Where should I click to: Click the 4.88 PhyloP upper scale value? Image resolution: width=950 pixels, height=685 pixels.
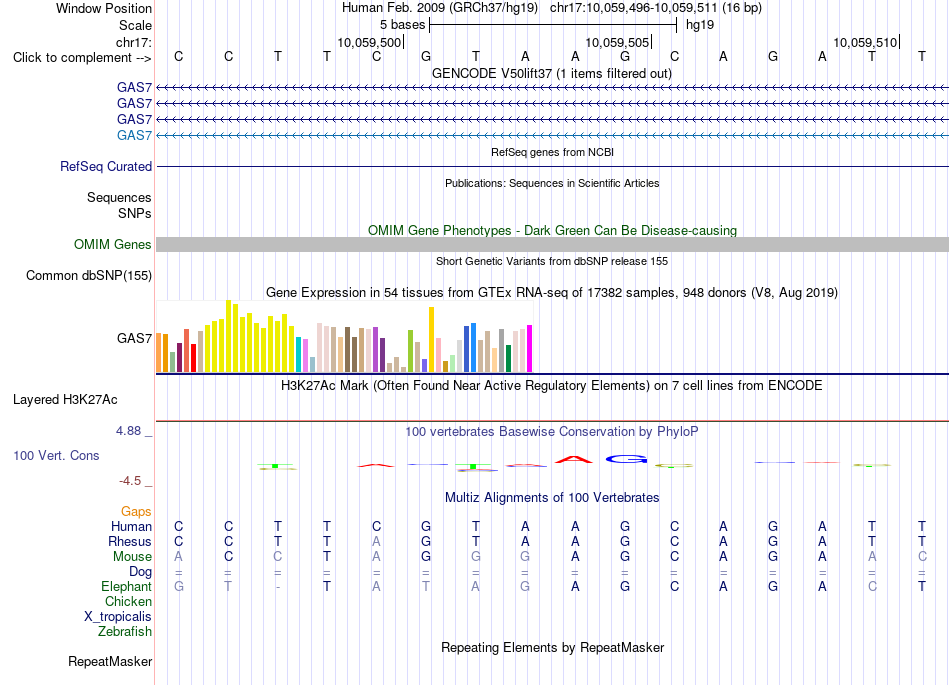(x=128, y=431)
